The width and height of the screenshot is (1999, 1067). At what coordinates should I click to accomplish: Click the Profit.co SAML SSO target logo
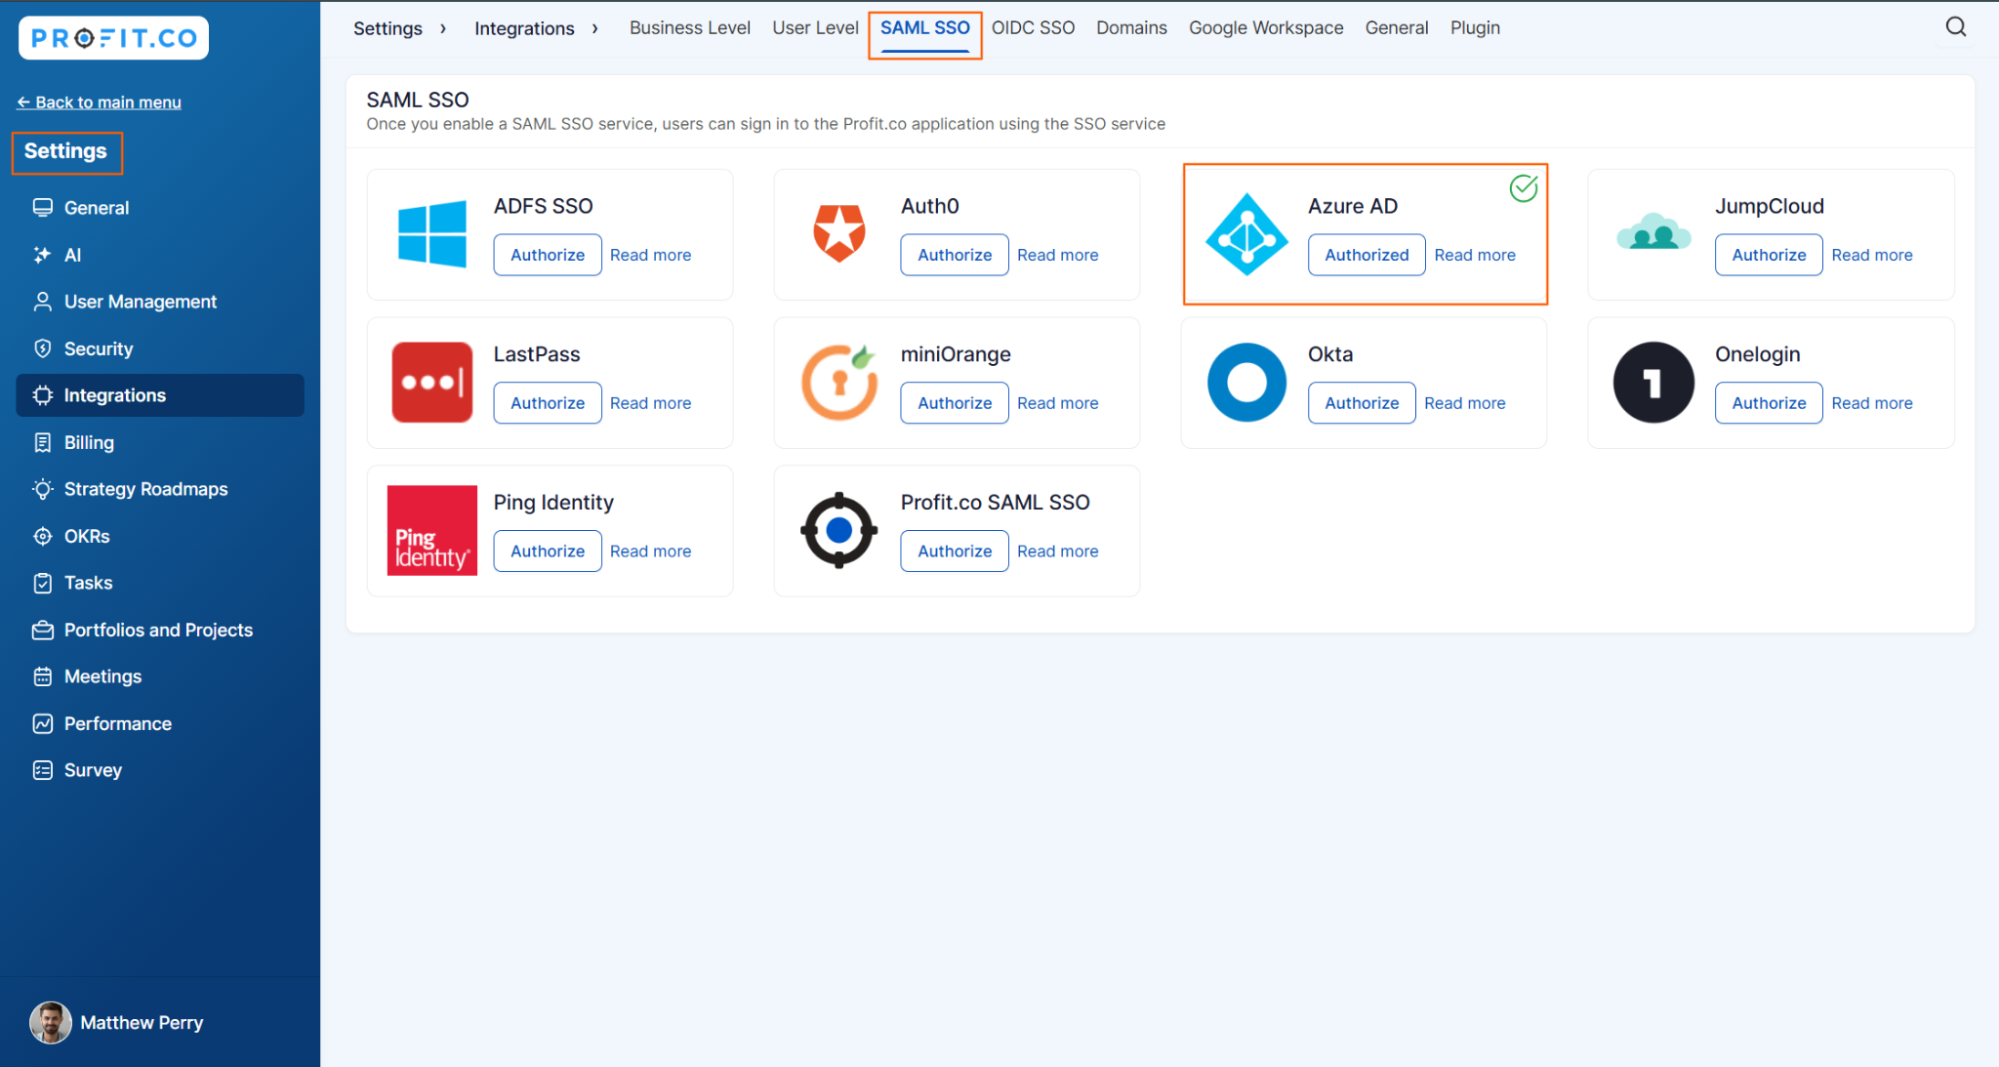(839, 530)
